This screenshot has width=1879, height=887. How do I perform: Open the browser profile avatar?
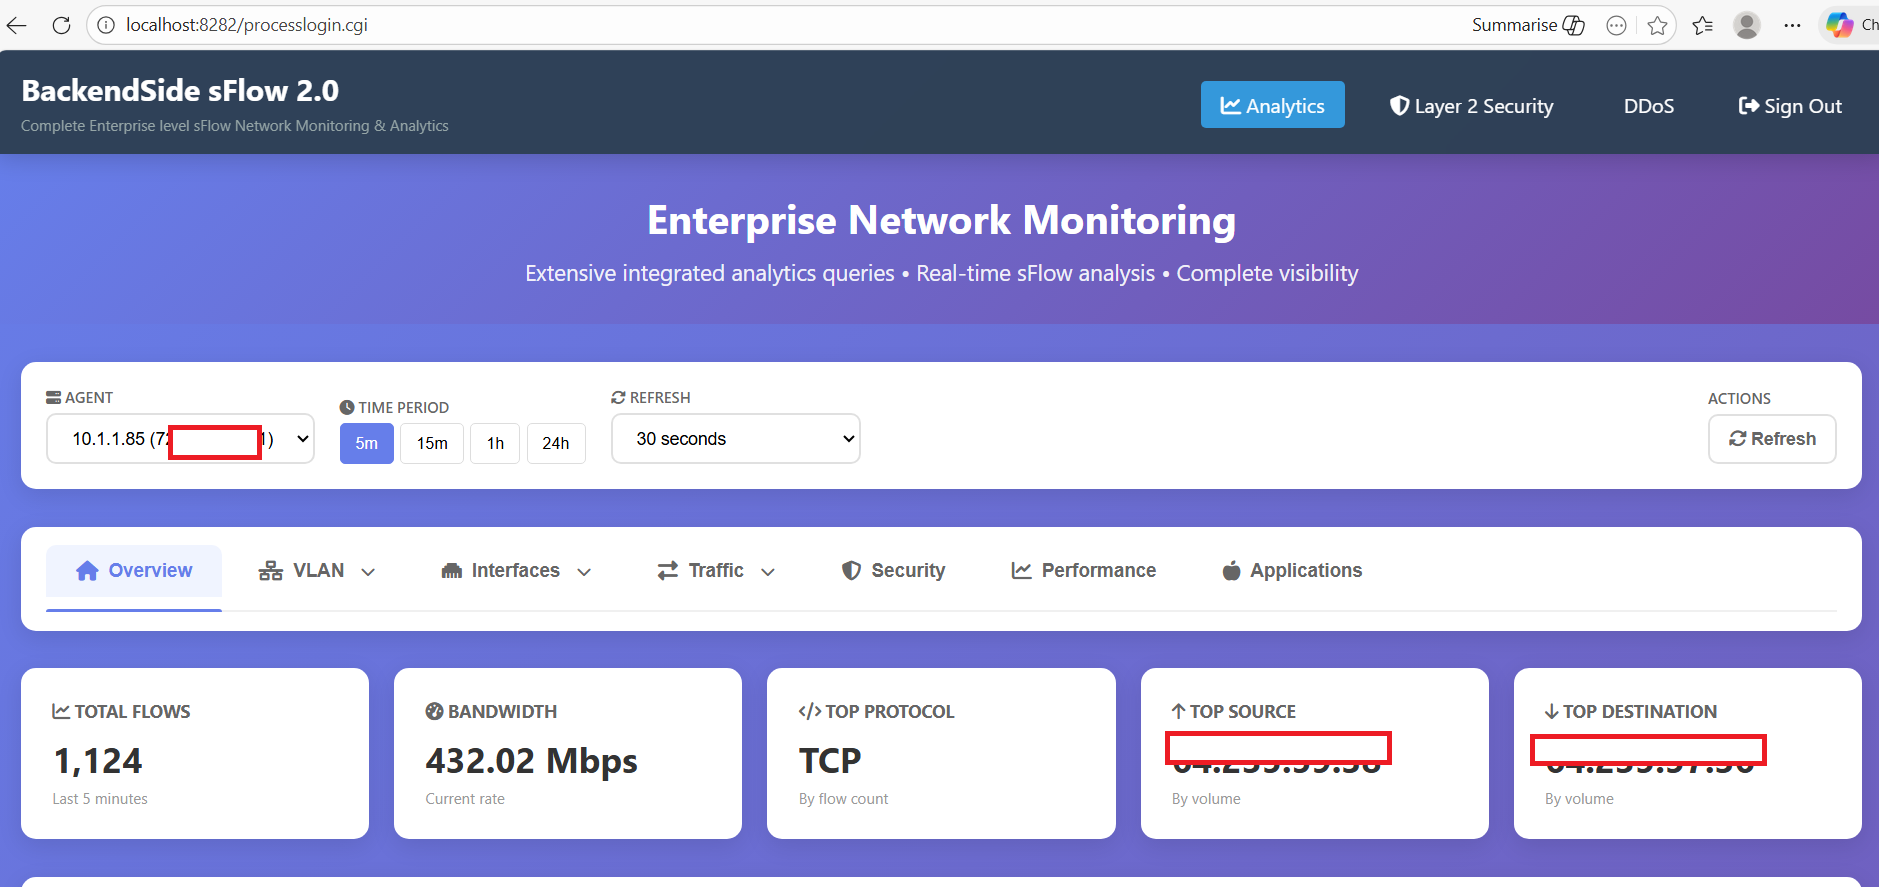coord(1747,25)
